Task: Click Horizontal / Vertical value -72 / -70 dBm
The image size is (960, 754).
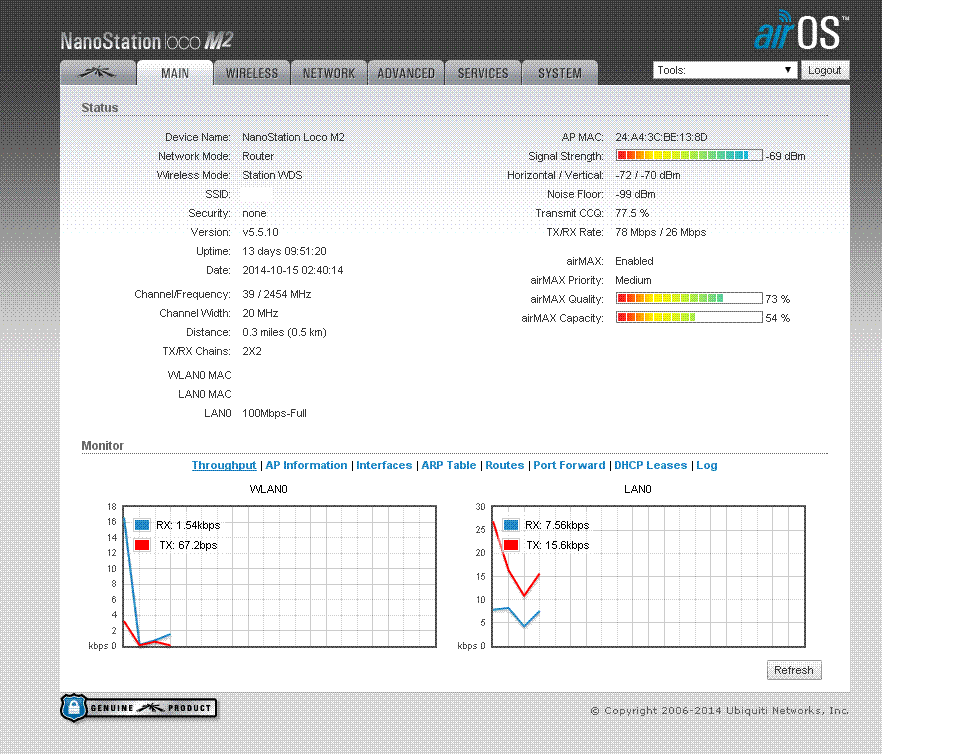Action: click(x=648, y=175)
